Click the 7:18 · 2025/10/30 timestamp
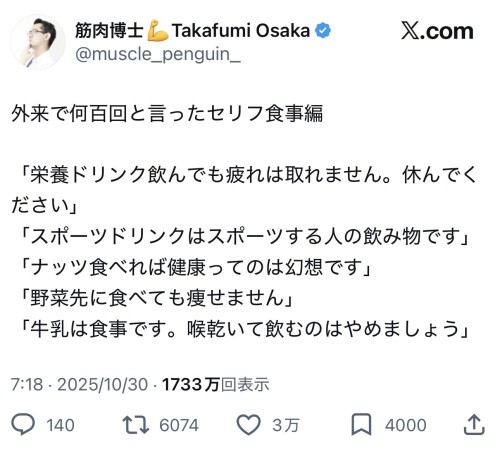The height and width of the screenshot is (466, 500). tap(79, 384)
